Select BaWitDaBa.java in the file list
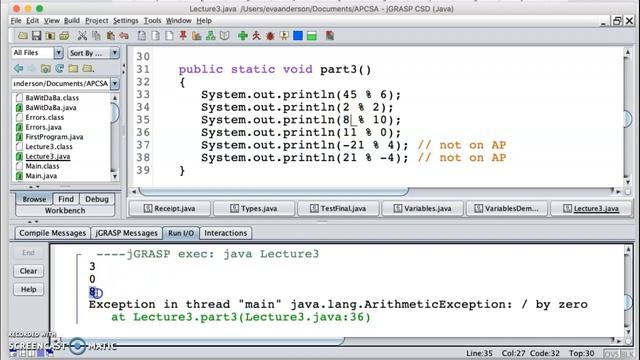 click(51, 108)
